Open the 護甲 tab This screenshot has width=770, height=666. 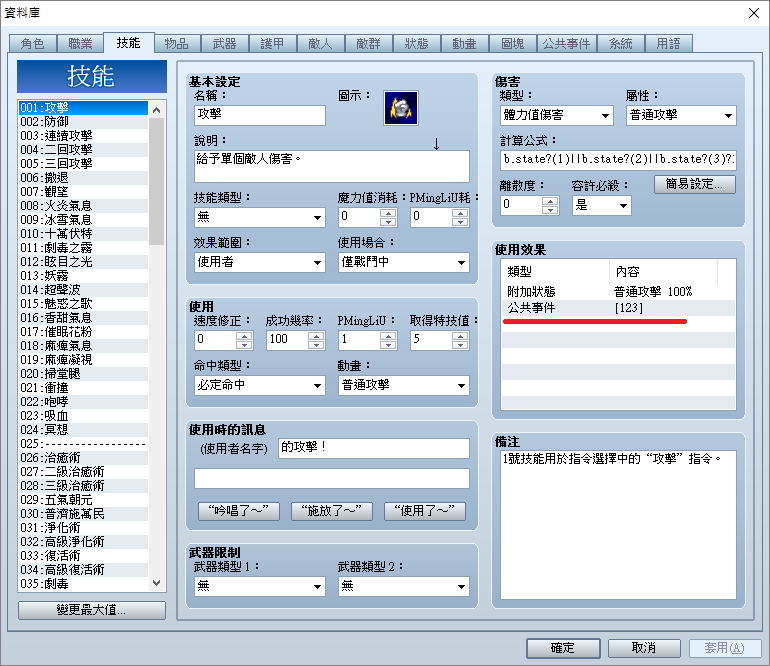tap(273, 44)
